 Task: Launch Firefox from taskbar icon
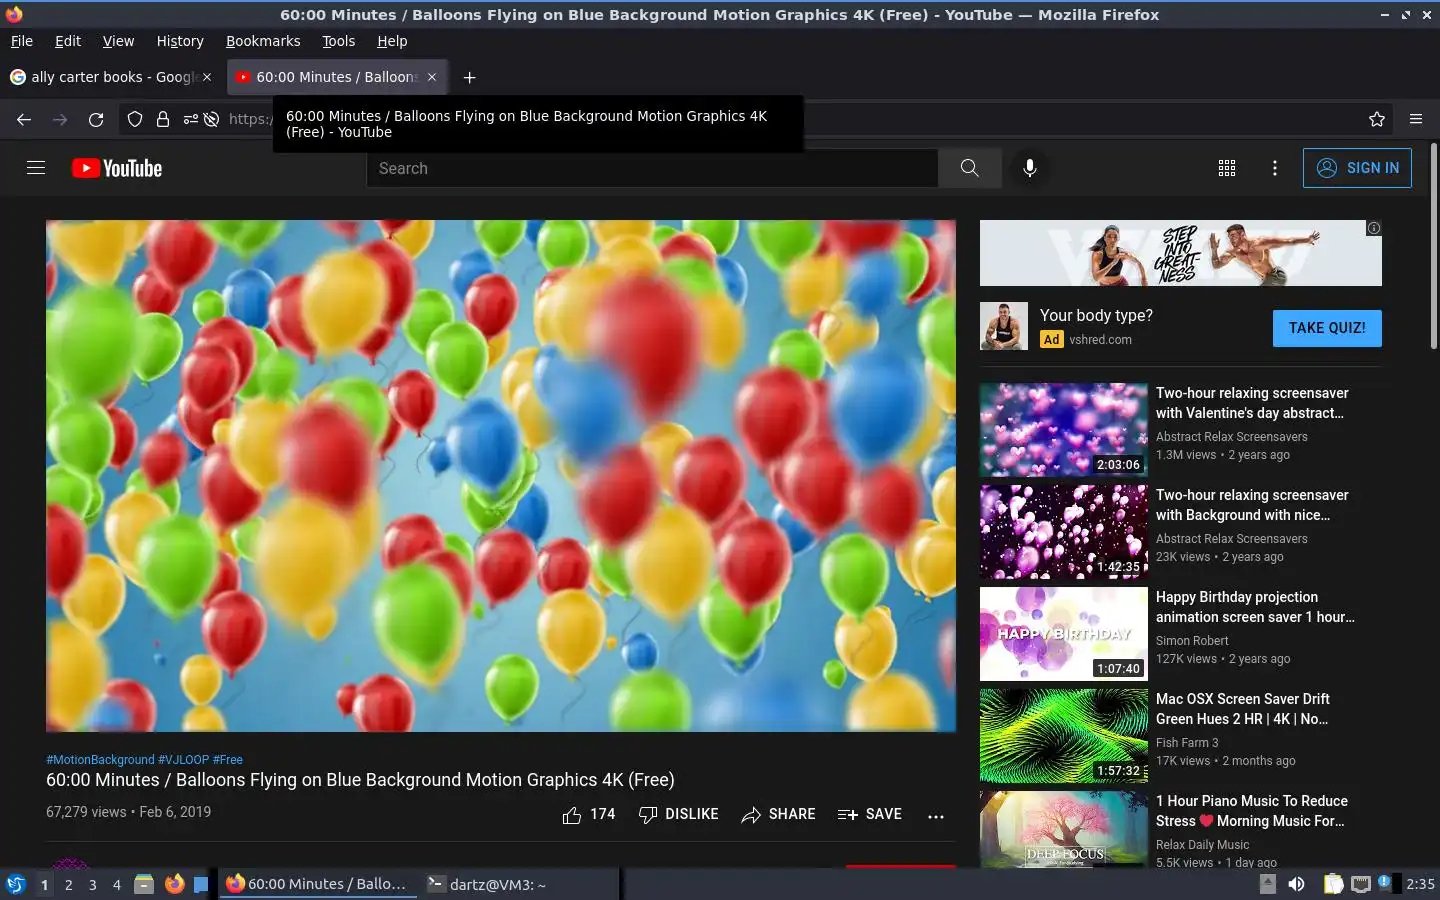tap(174, 884)
